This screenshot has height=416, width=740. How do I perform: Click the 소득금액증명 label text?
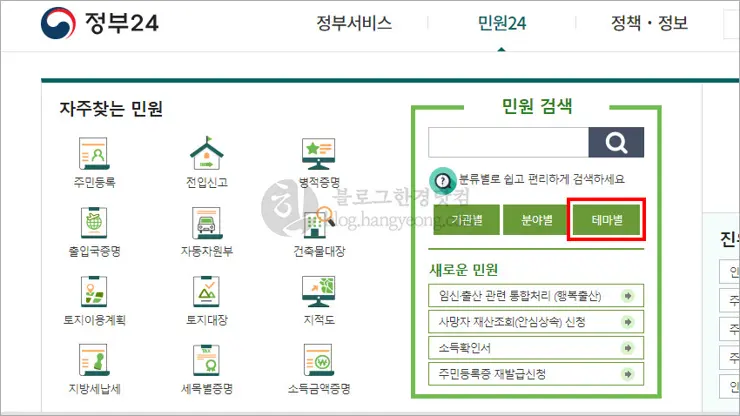(x=319, y=389)
